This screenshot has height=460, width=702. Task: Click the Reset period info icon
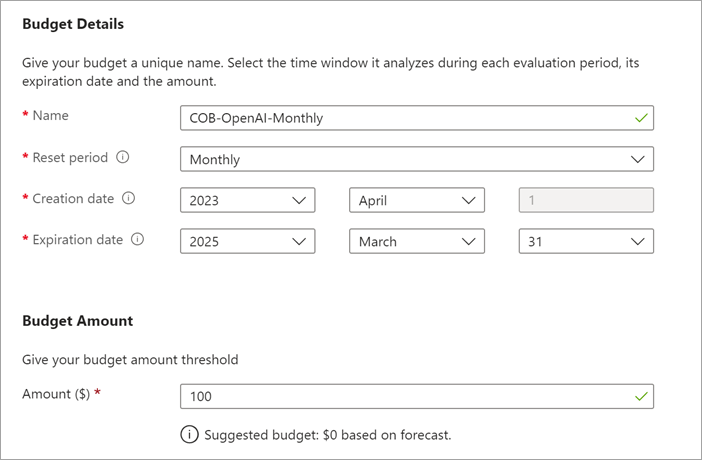(x=123, y=158)
